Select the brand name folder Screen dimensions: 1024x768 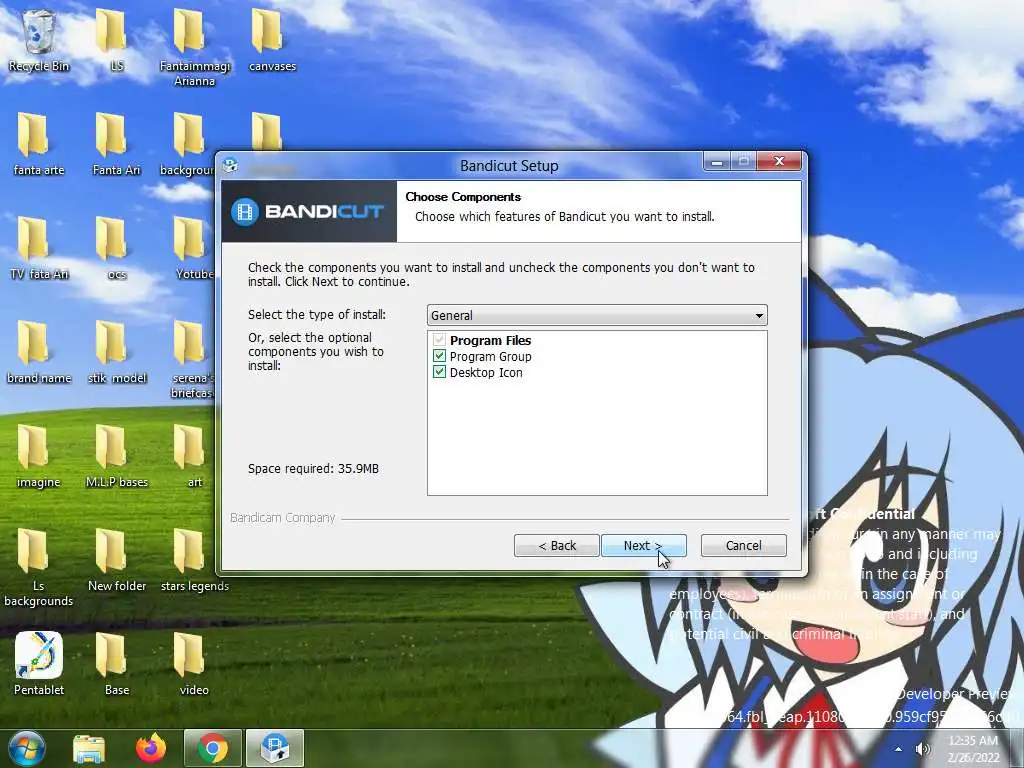39,352
